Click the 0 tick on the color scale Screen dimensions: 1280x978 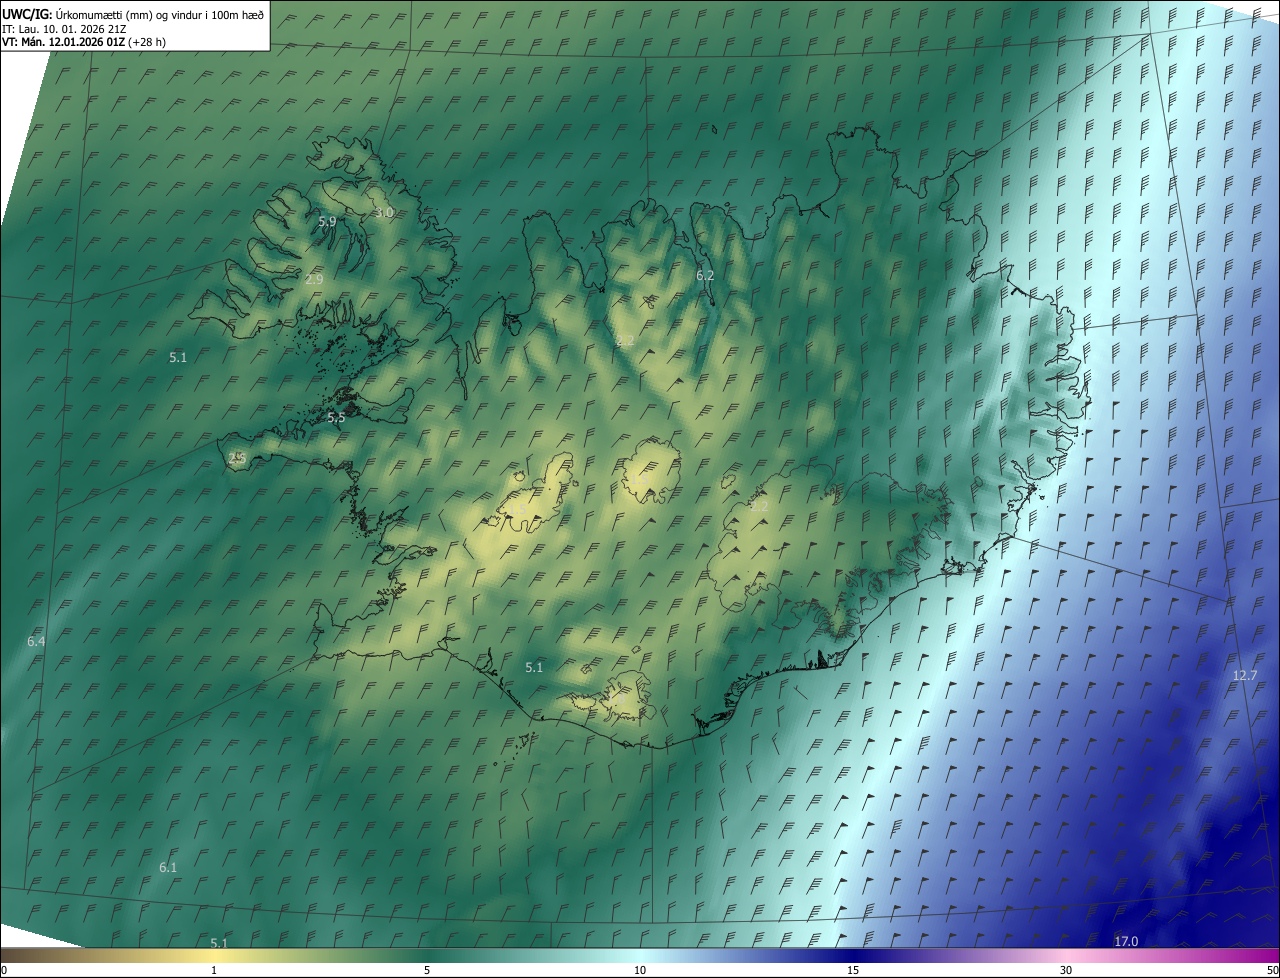[x=4, y=970]
